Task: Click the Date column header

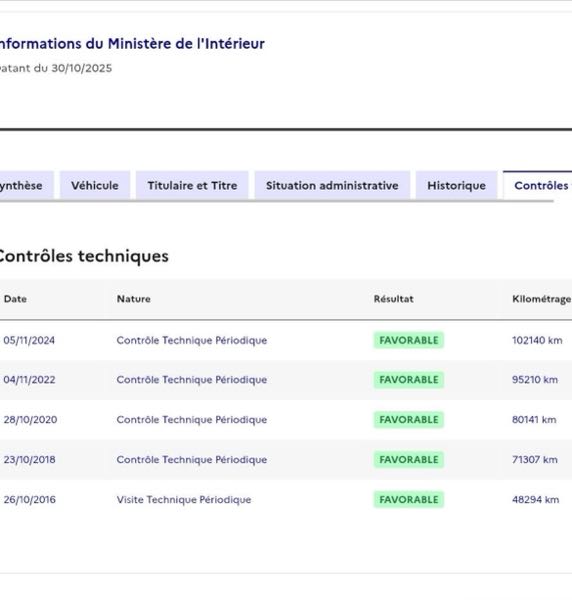Action: pos(15,299)
